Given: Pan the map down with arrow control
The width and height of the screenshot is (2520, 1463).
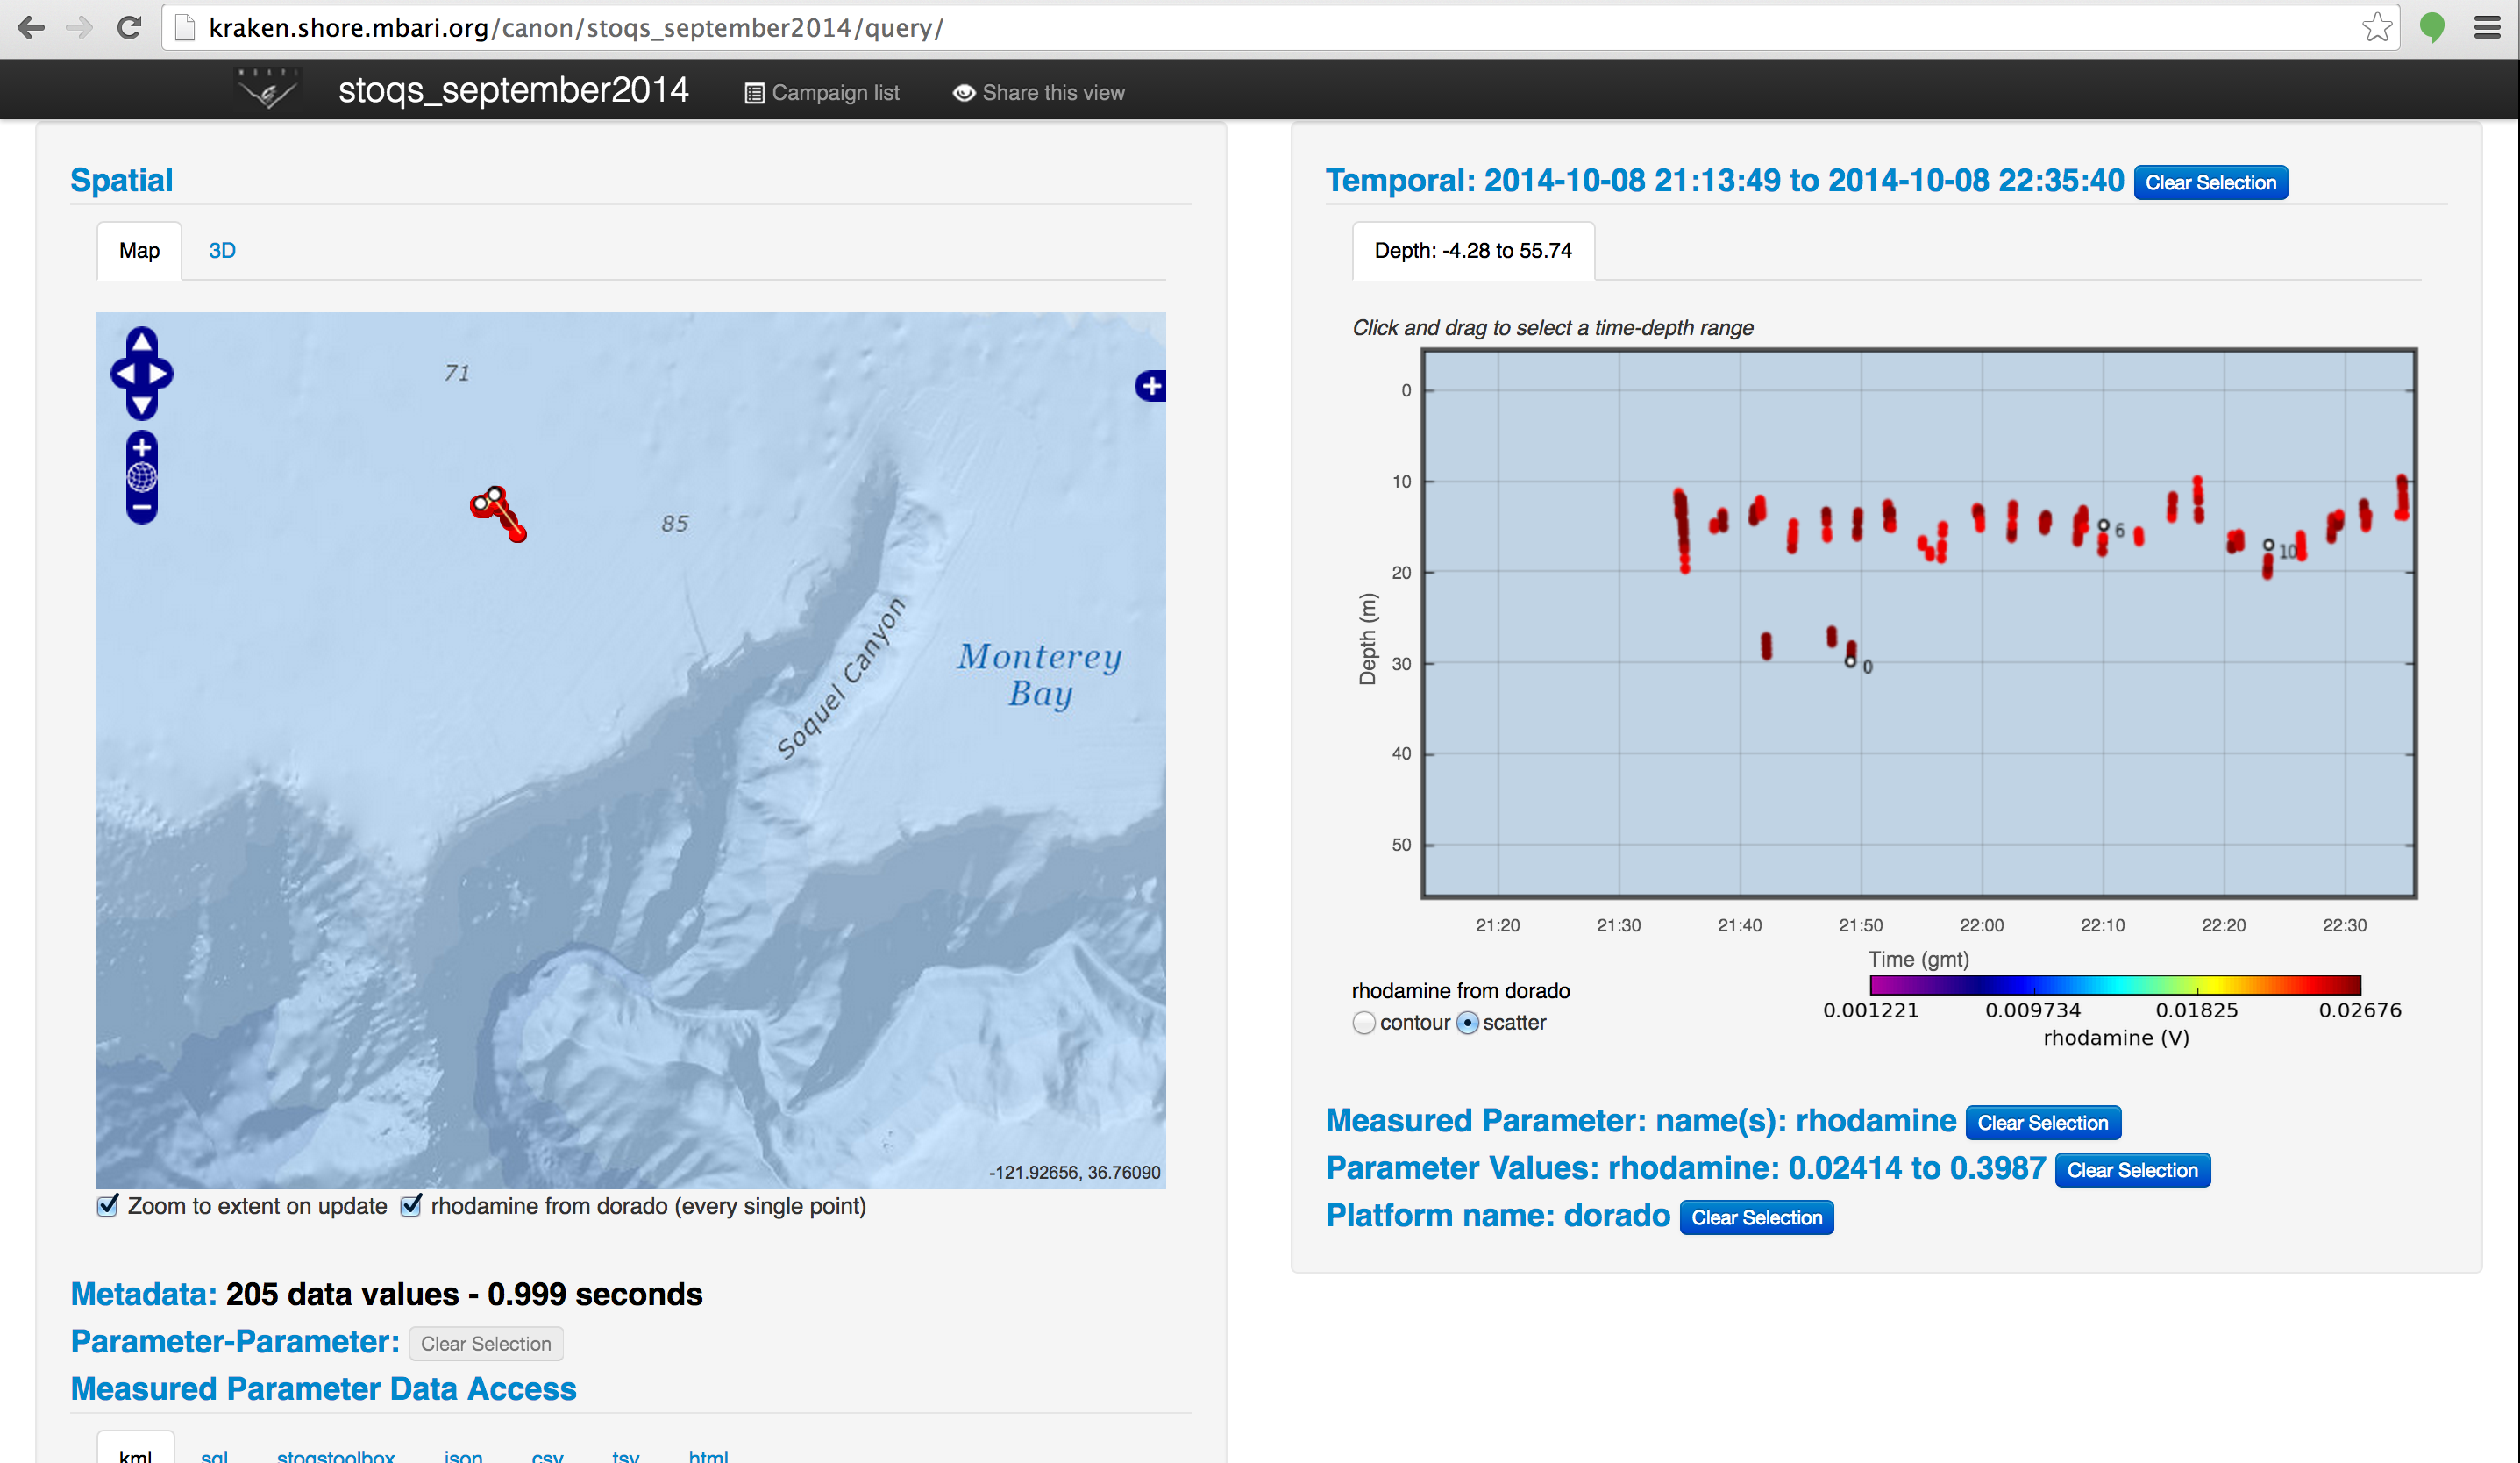Looking at the screenshot, I should 141,405.
